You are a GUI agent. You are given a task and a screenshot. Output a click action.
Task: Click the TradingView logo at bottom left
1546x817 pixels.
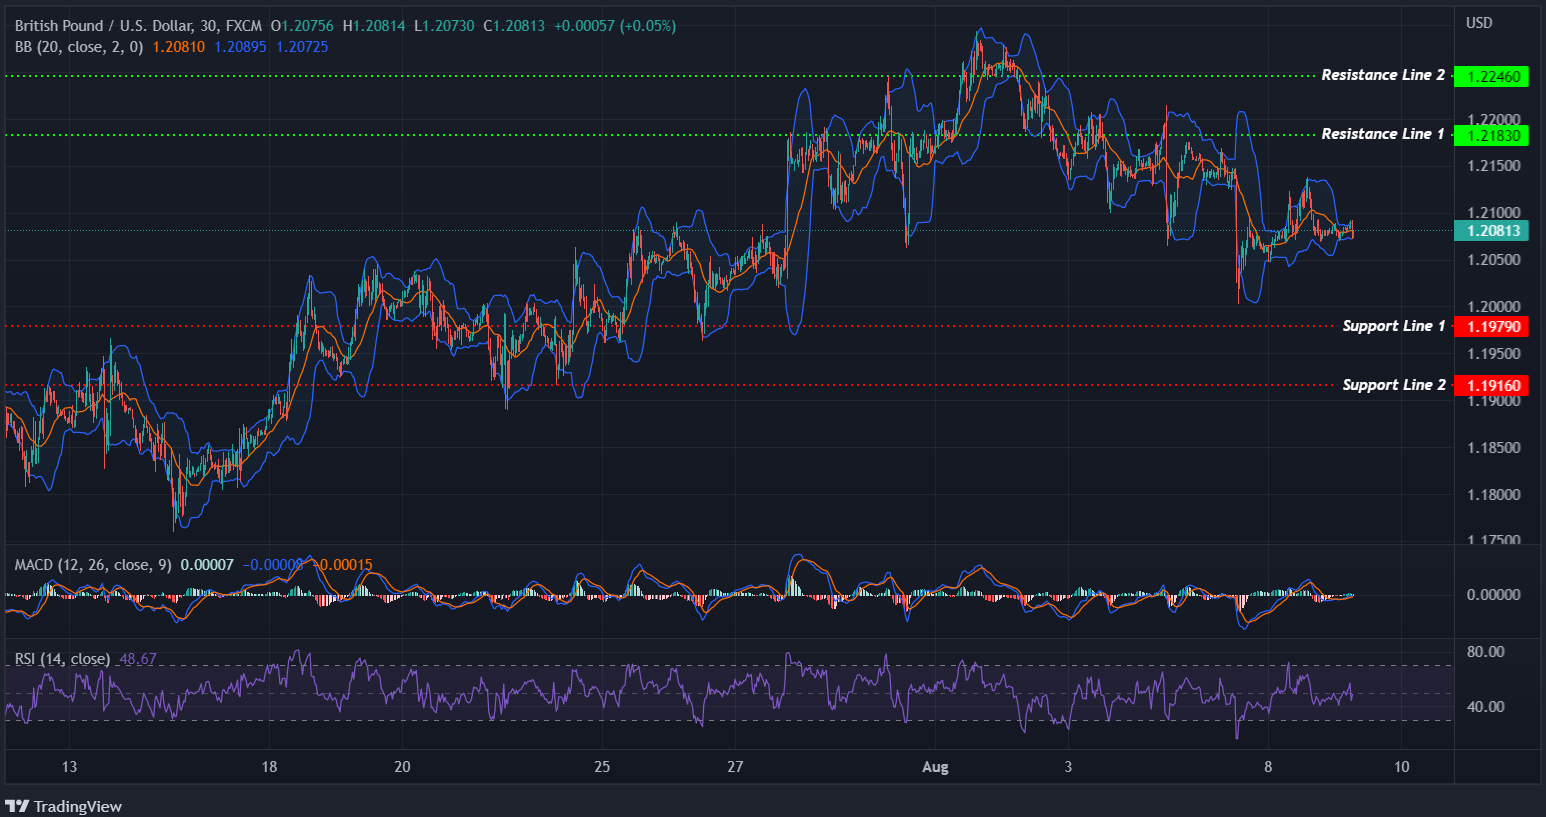click(65, 806)
